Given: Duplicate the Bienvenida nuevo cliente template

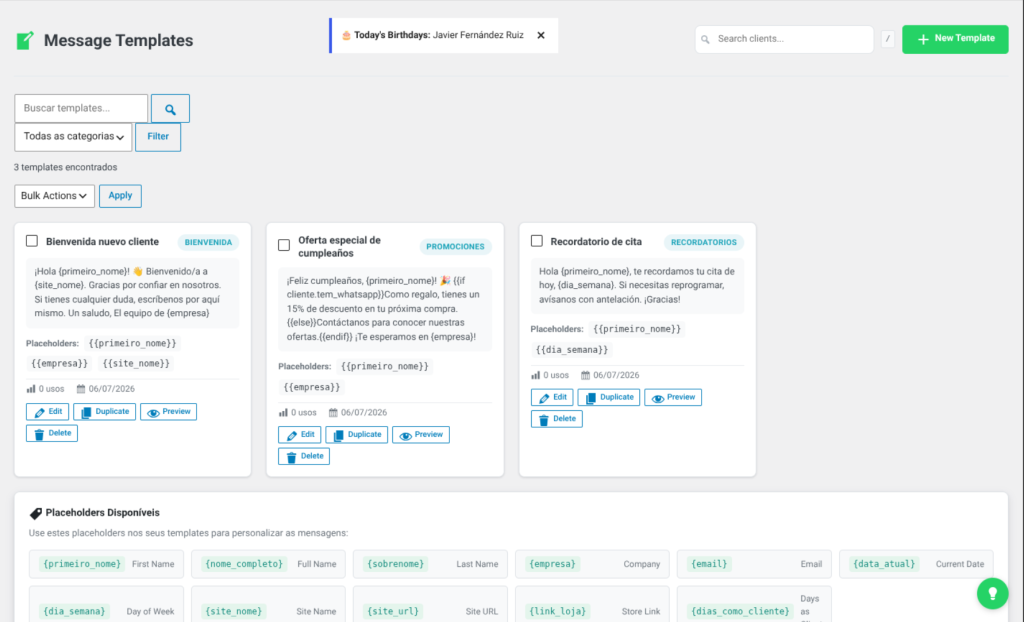Looking at the screenshot, I should point(104,412).
